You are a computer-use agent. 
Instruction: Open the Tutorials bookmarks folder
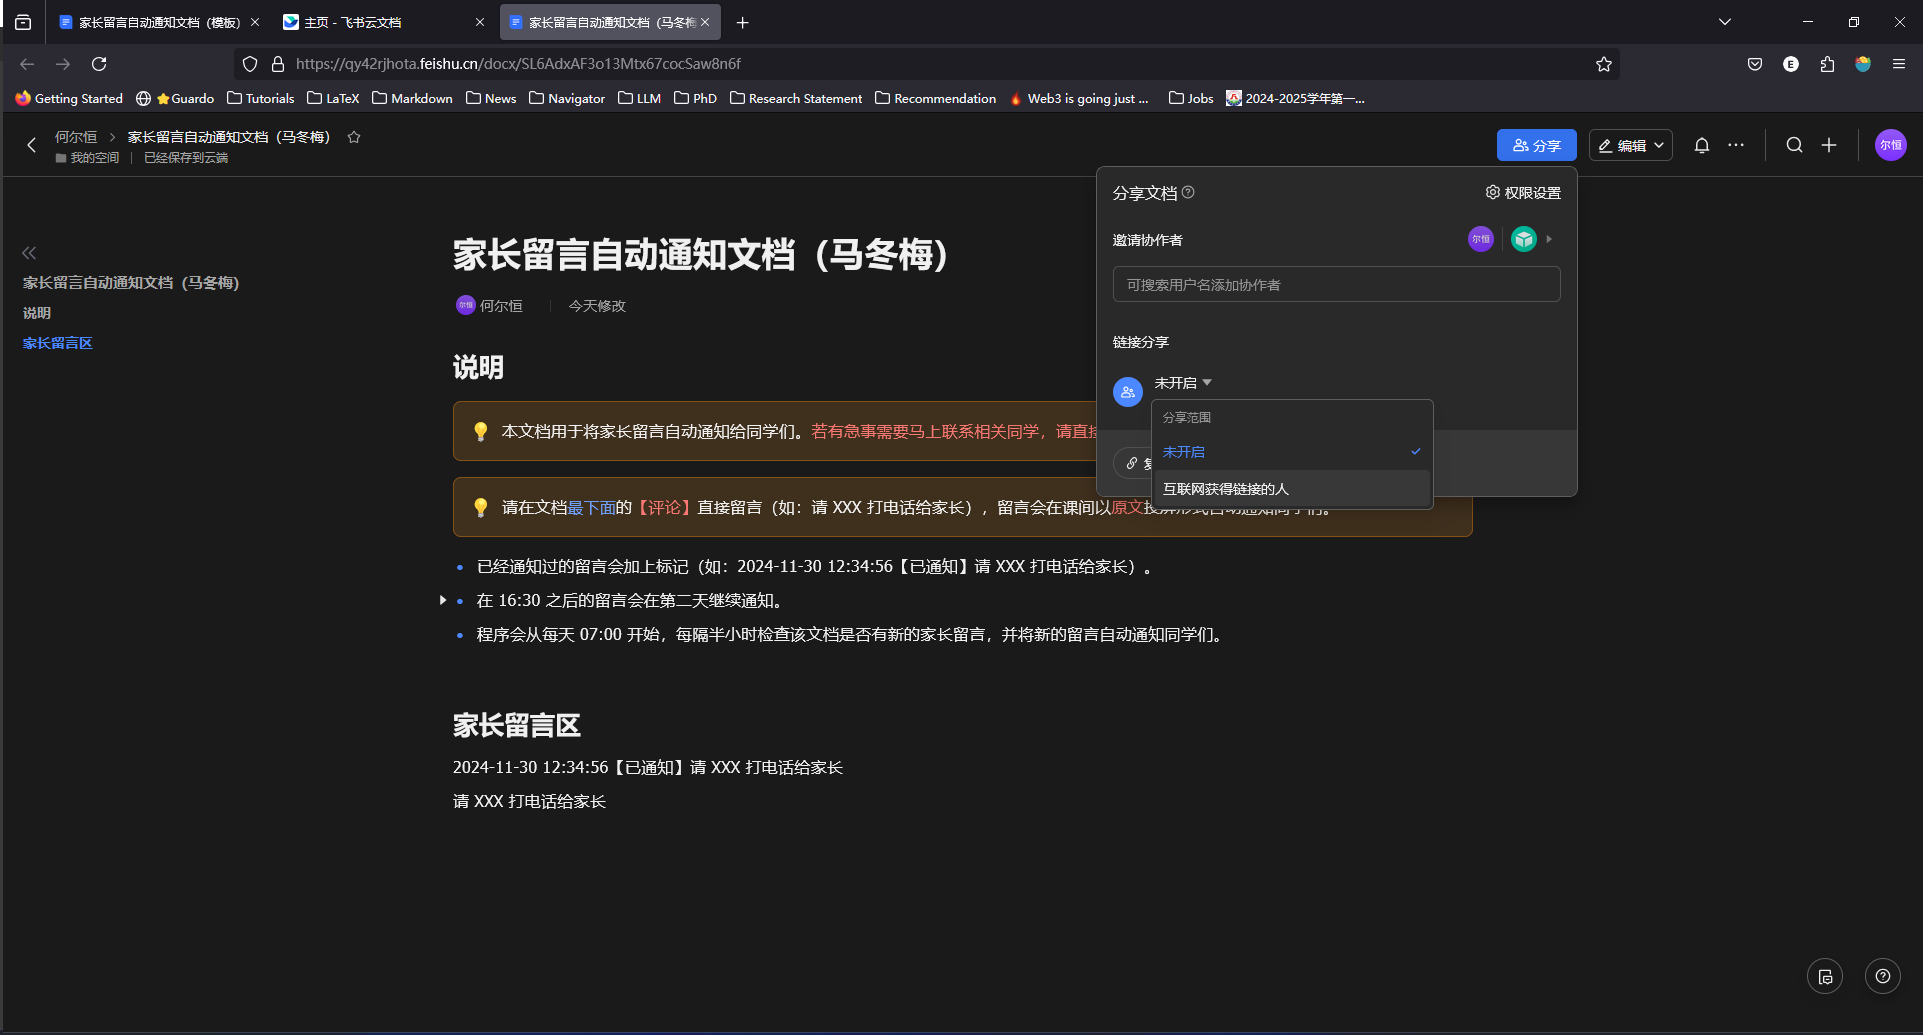[261, 98]
